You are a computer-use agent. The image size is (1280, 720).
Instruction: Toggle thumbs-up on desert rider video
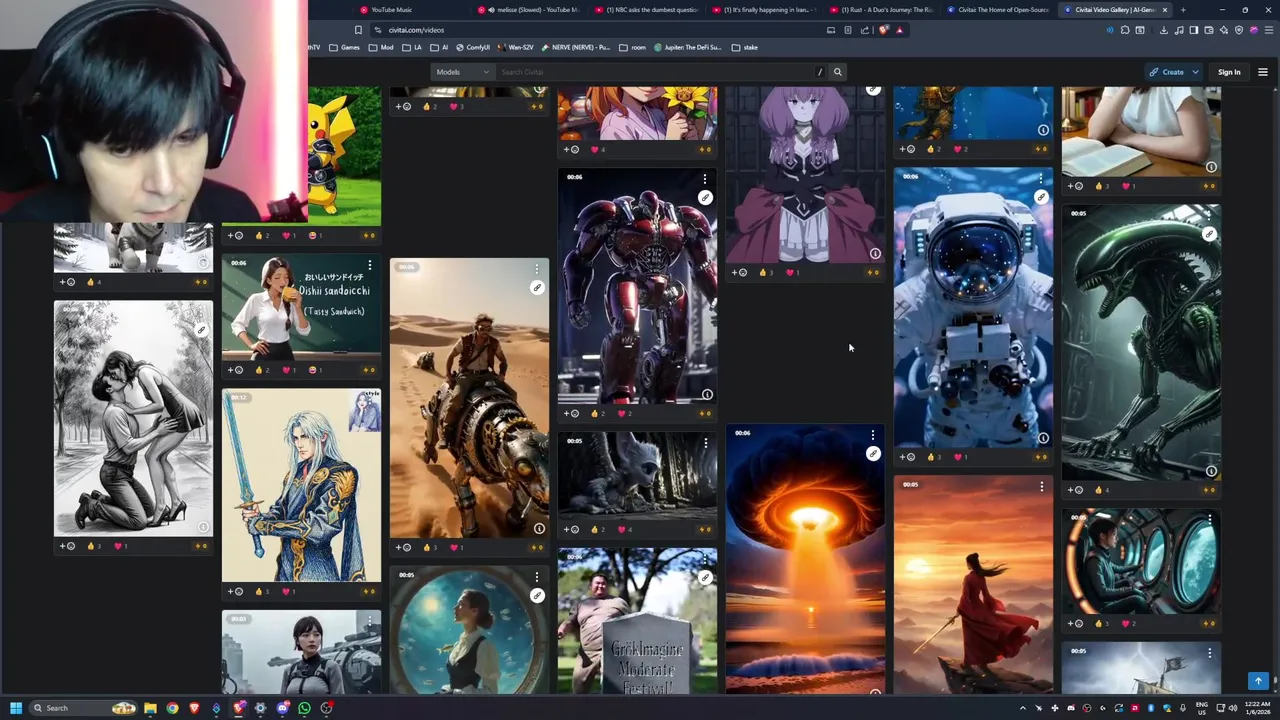[x=430, y=547]
